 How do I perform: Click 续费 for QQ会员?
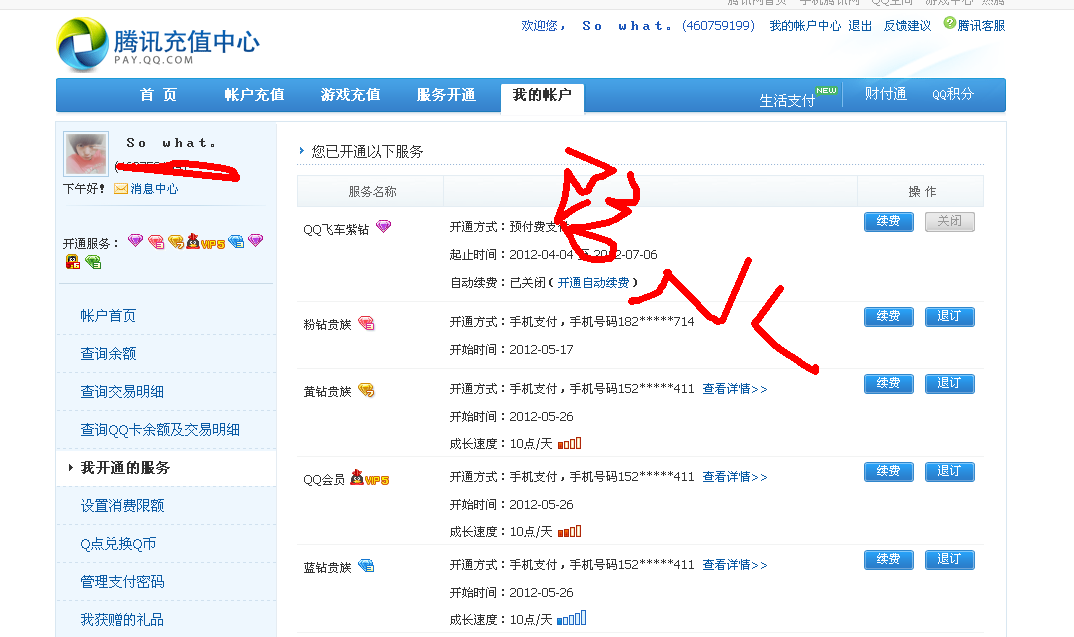[888, 471]
